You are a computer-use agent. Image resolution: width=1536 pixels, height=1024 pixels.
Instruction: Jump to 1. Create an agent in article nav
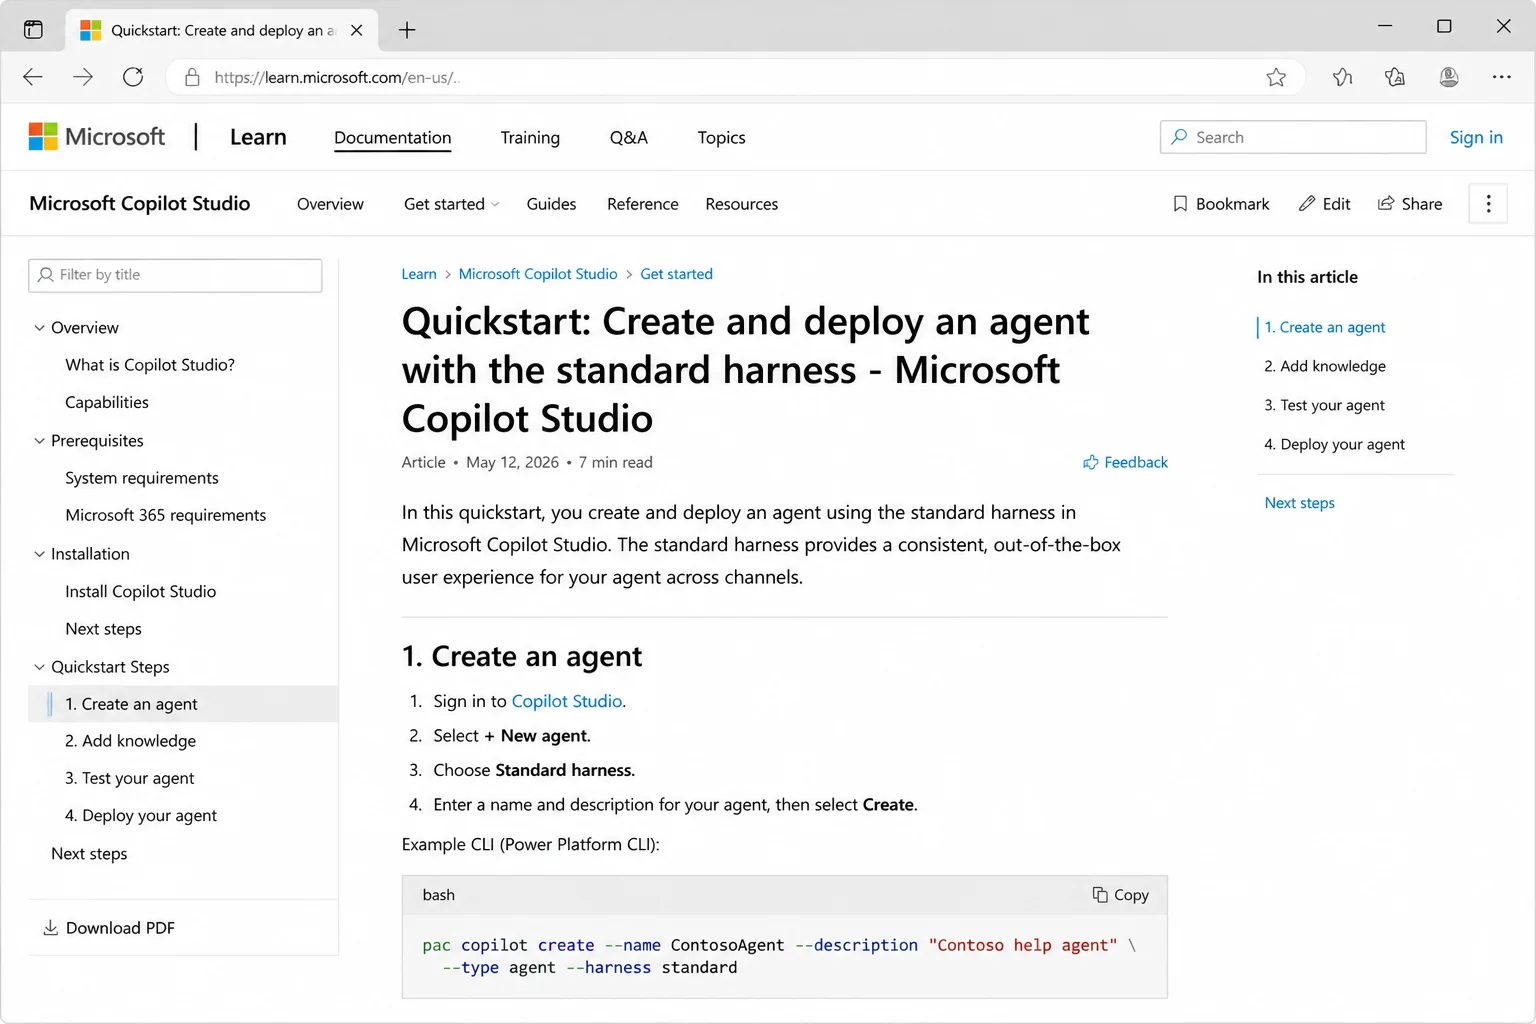click(1325, 327)
